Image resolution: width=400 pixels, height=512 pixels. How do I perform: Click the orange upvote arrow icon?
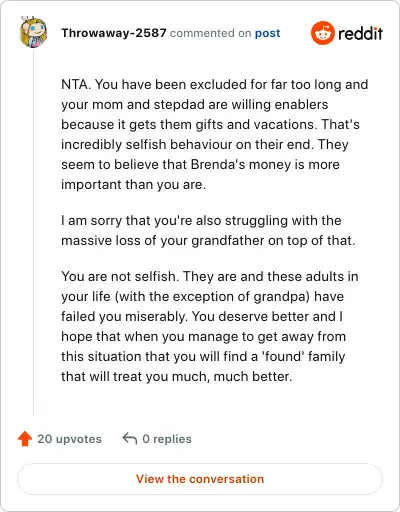point(25,438)
